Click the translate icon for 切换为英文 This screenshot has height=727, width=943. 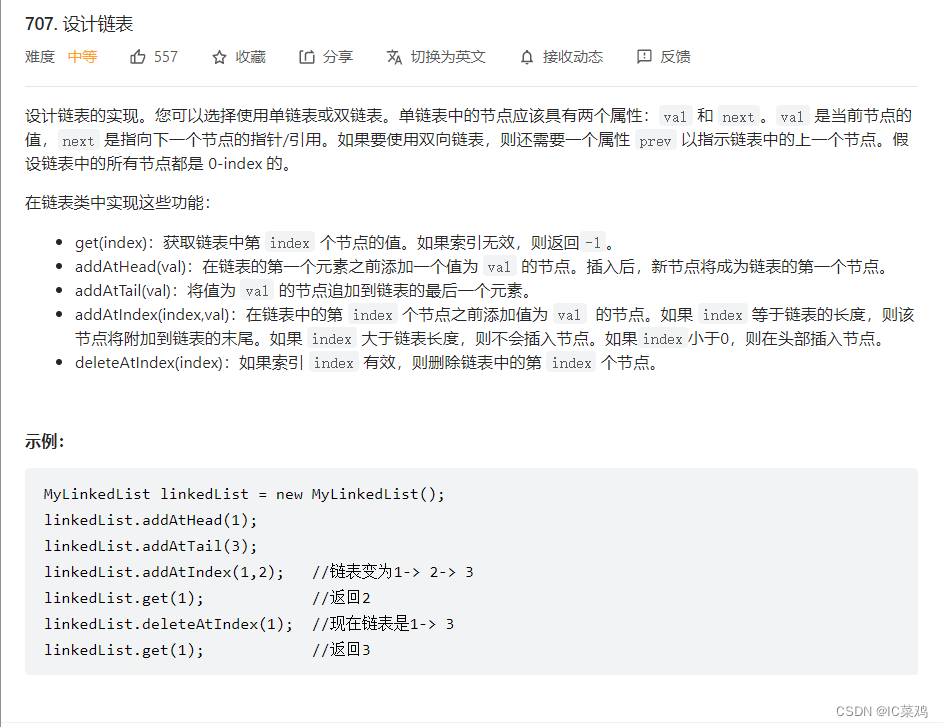coord(395,57)
